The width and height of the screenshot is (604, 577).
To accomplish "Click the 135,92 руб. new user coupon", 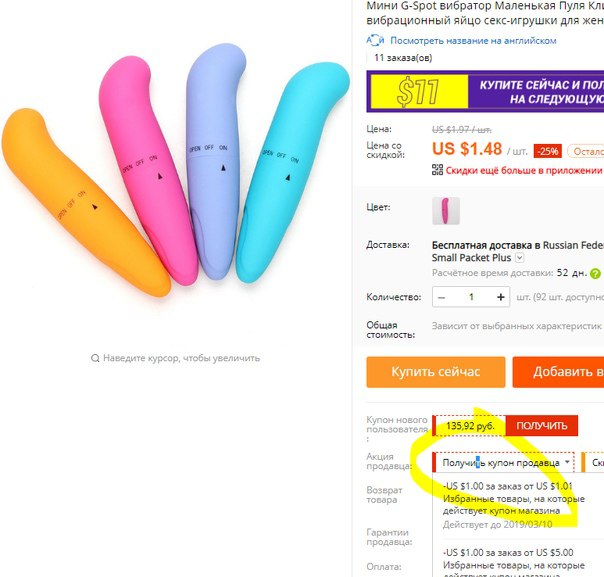I will point(469,426).
